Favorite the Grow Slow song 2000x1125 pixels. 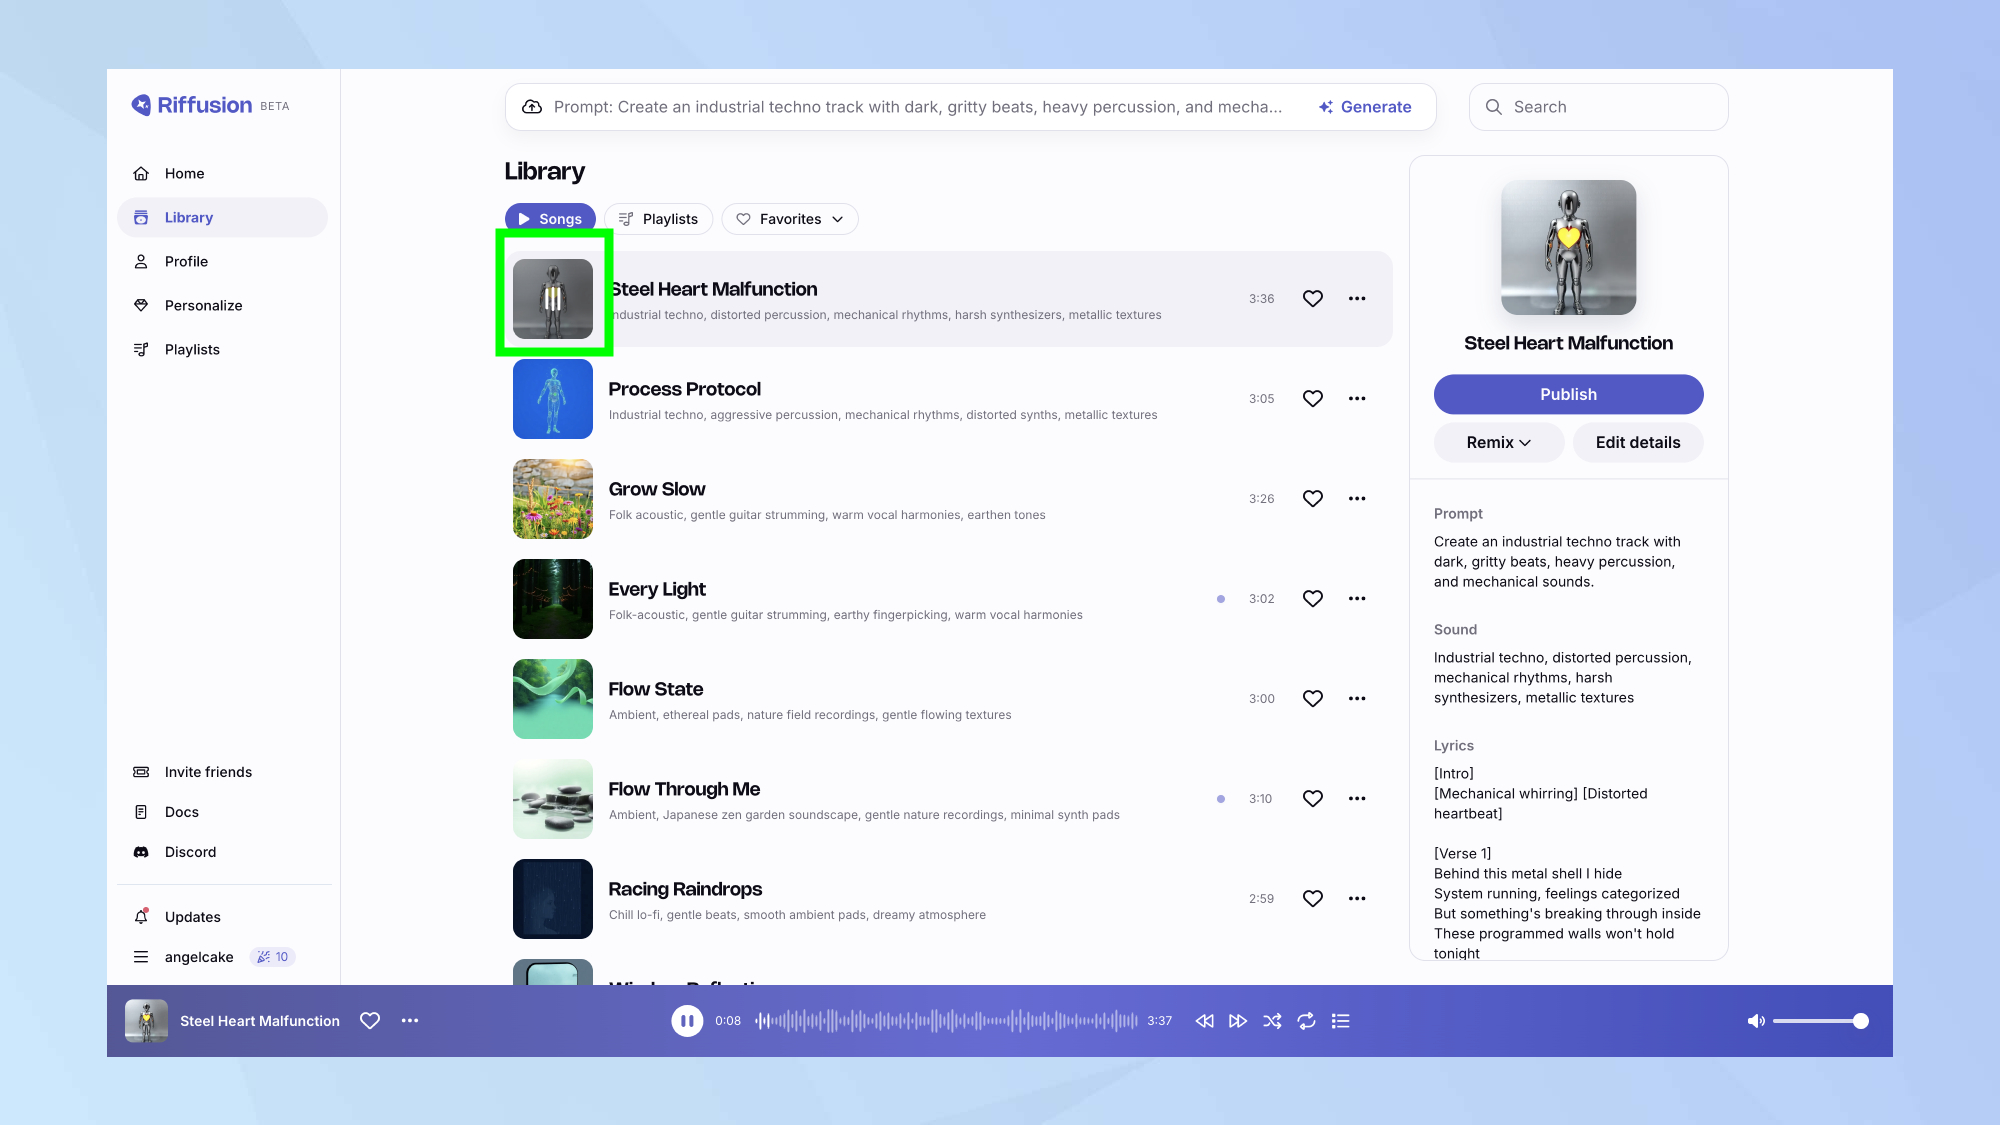[1313, 499]
